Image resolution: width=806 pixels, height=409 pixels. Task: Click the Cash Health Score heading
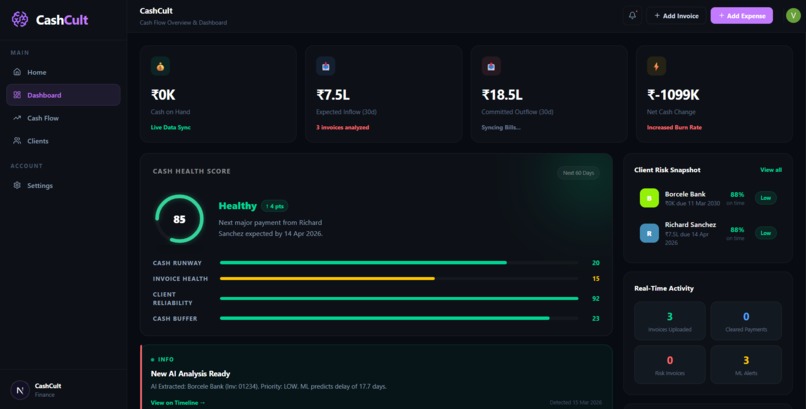click(192, 171)
